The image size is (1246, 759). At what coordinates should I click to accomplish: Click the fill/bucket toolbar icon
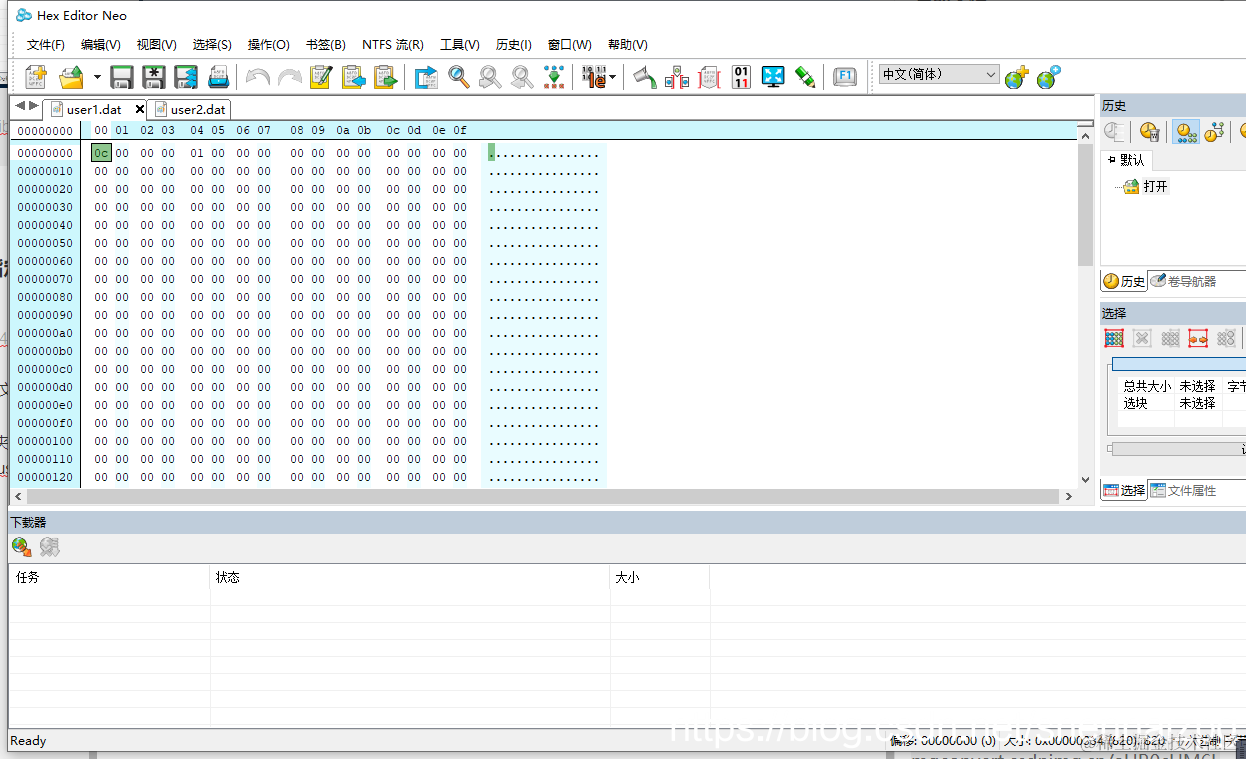(x=645, y=77)
